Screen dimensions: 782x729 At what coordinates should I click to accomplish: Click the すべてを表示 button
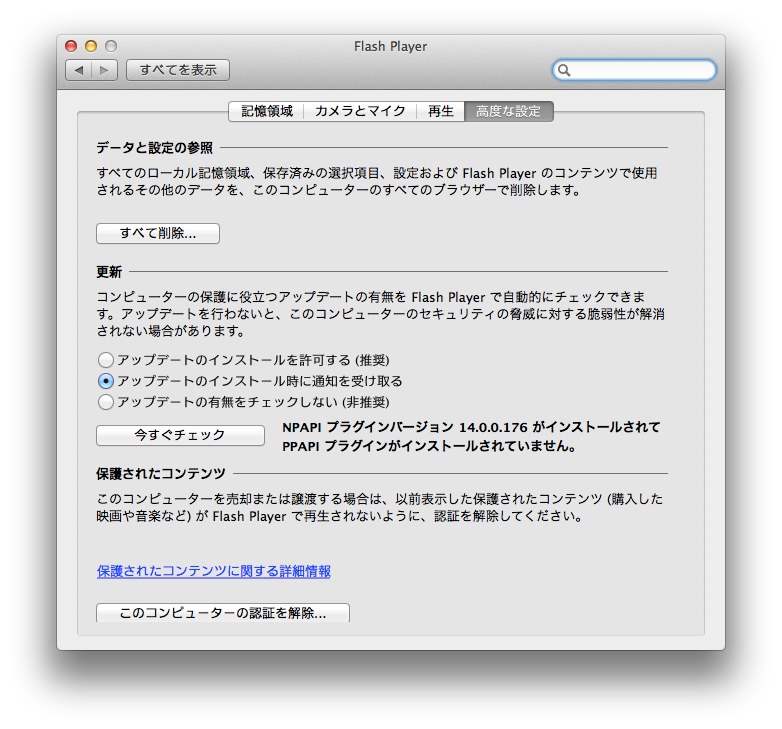click(178, 70)
